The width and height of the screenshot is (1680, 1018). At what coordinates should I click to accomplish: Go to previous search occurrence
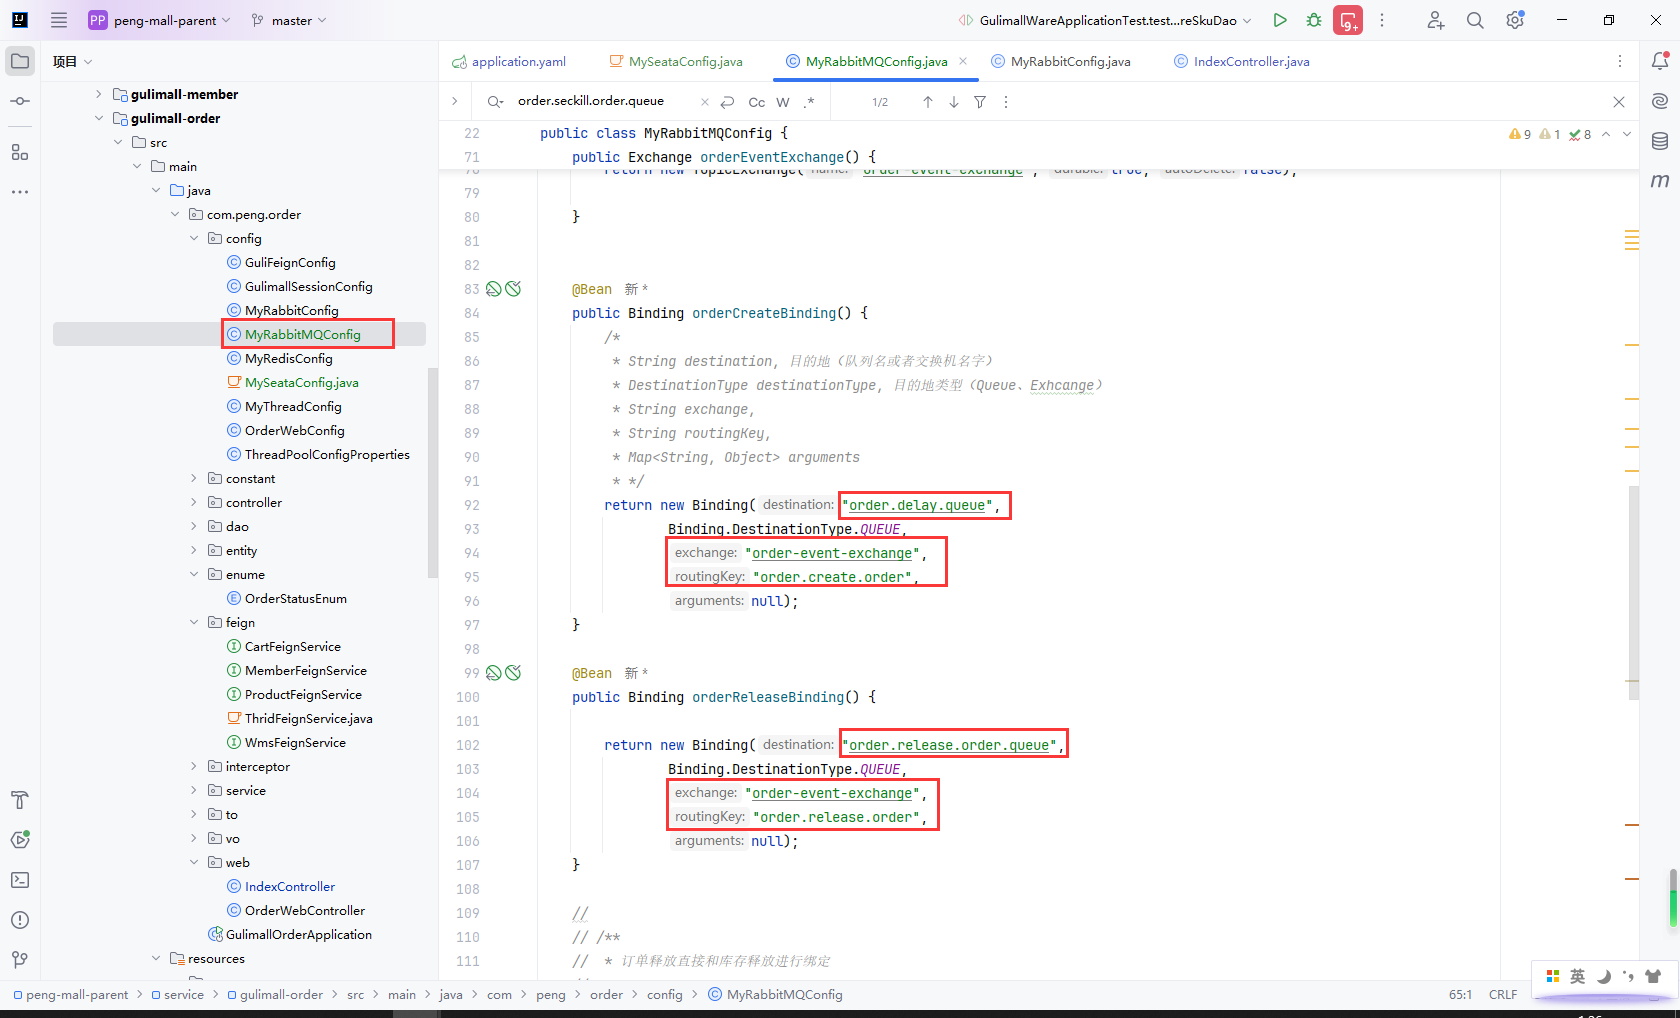pos(928,102)
